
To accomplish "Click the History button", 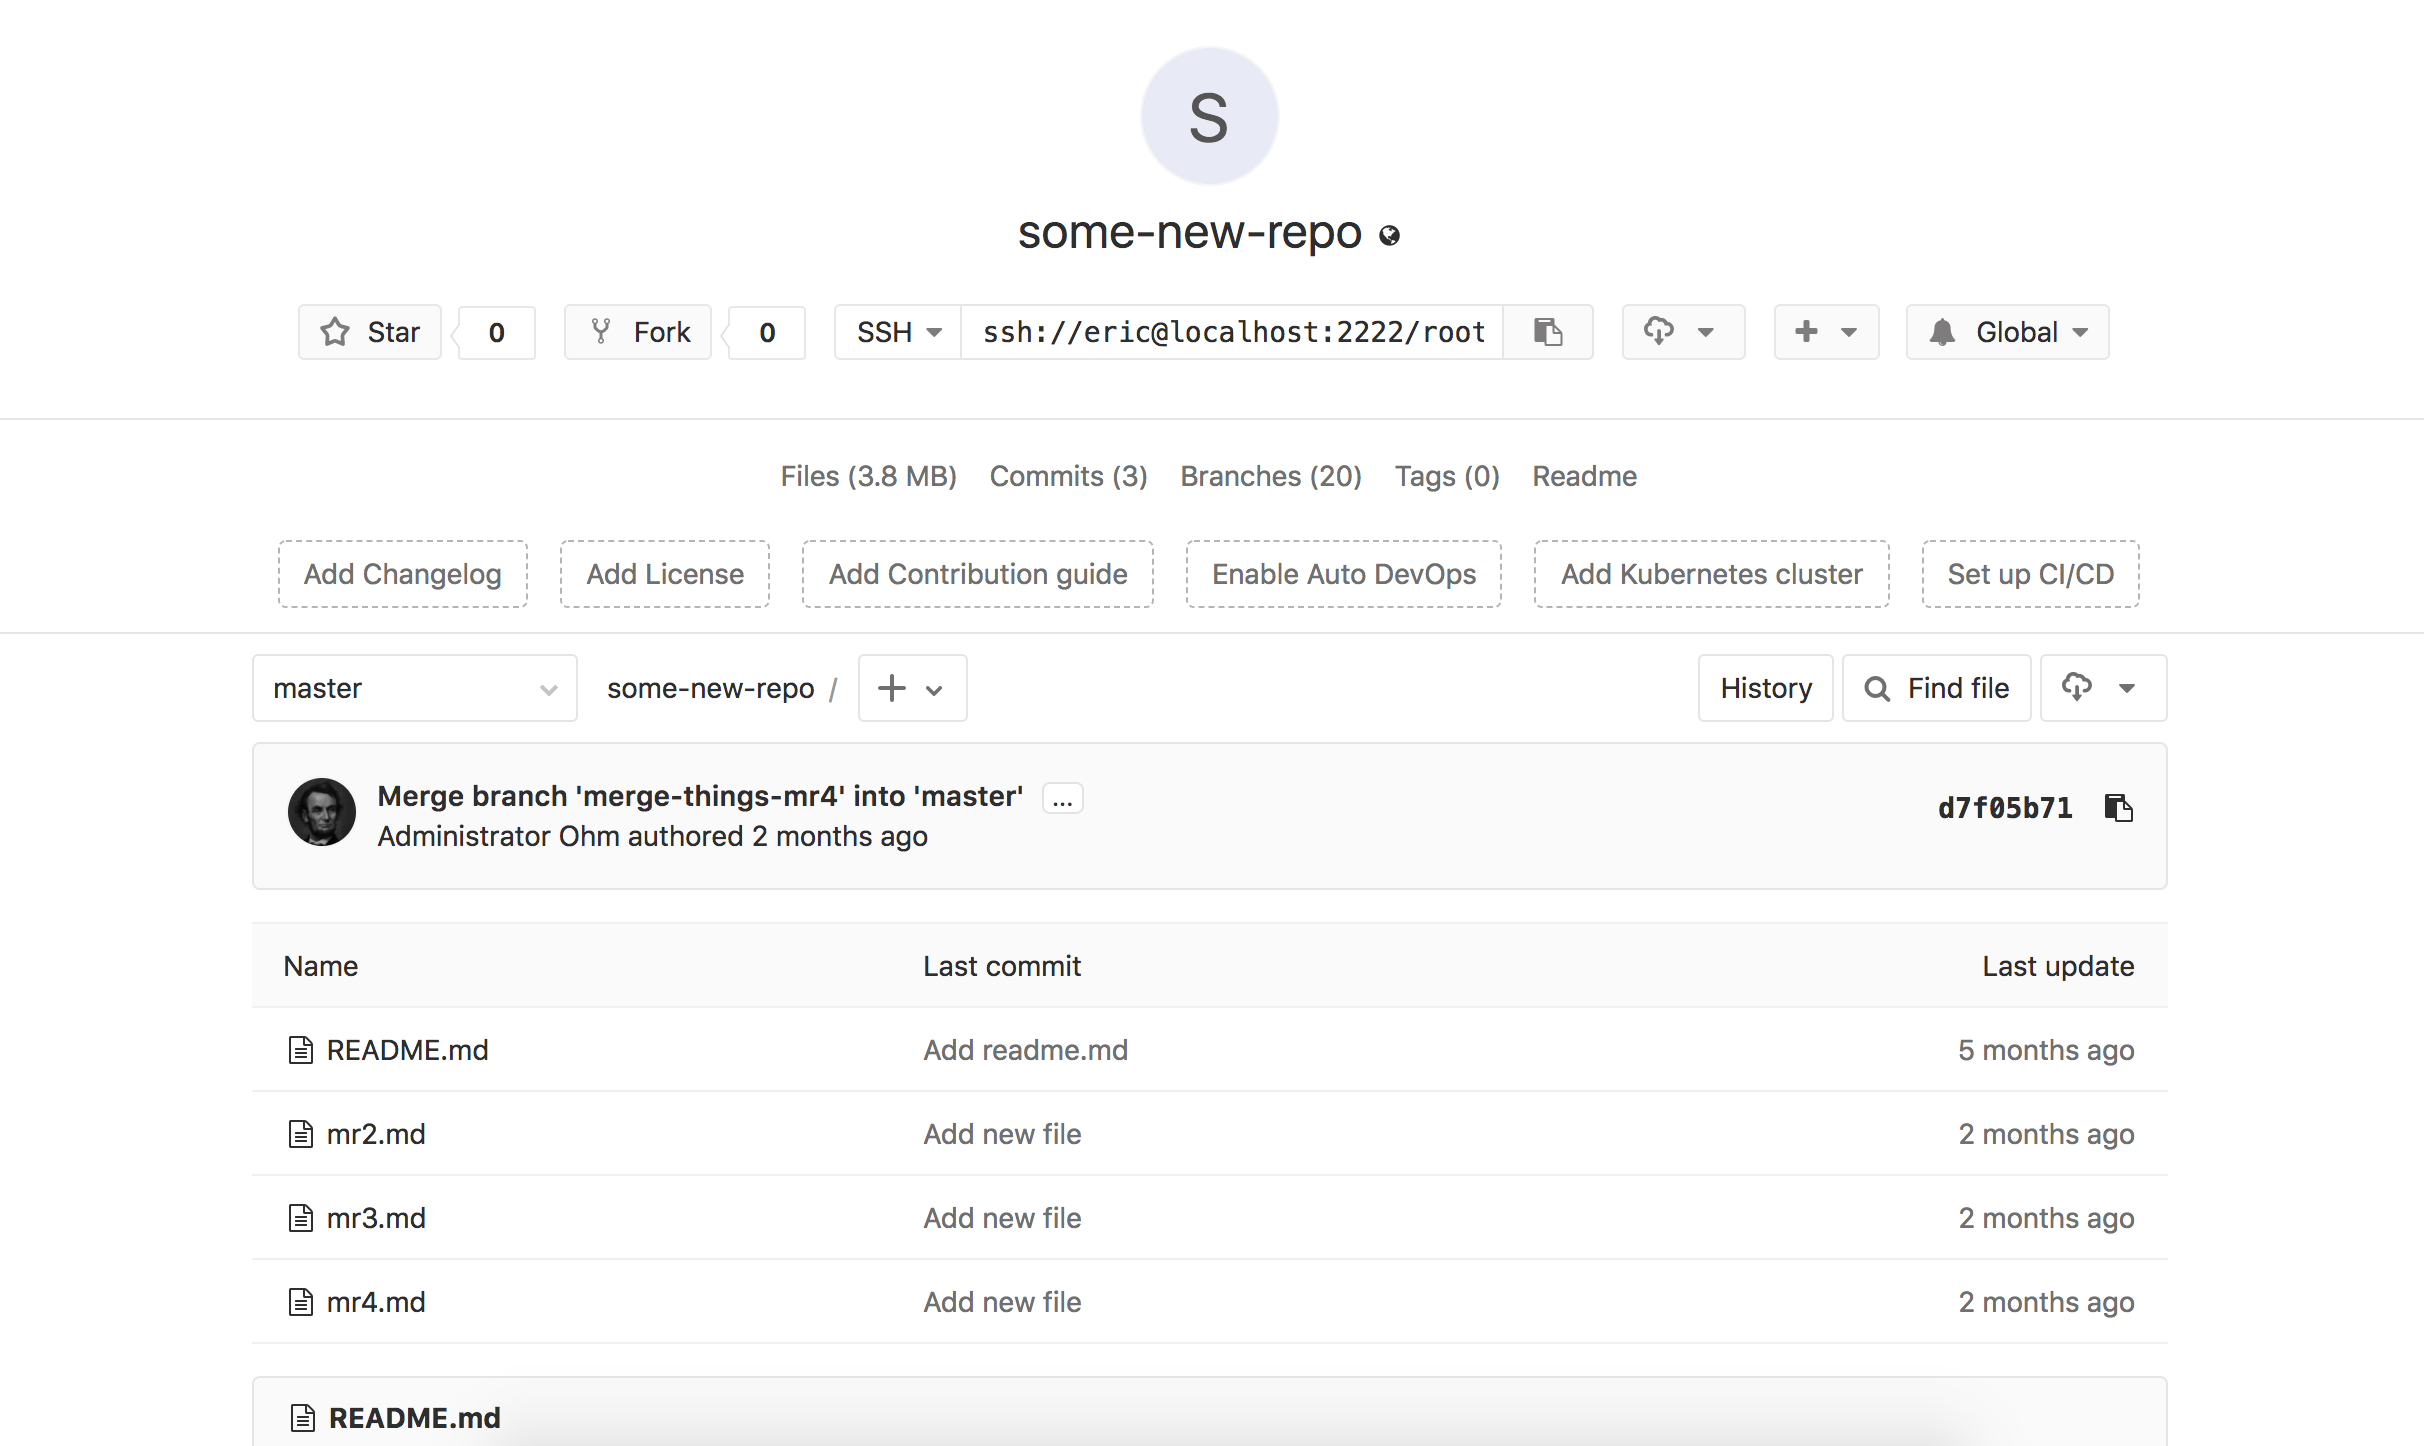I will click(1765, 688).
